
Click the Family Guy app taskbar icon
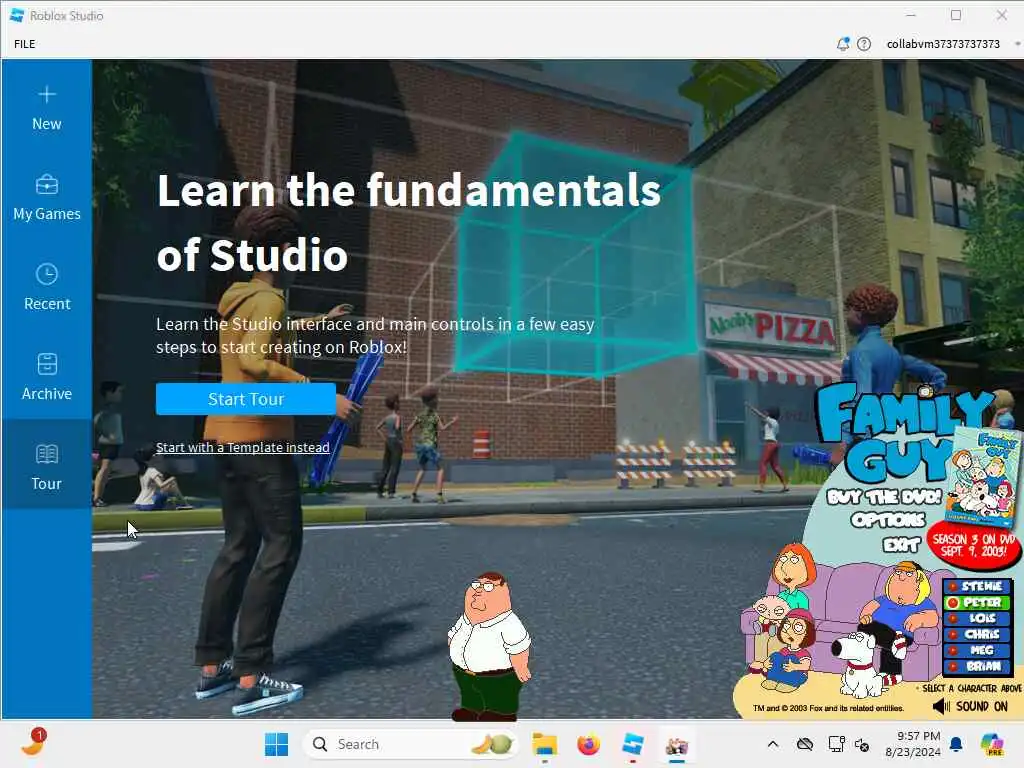pyautogui.click(x=677, y=744)
